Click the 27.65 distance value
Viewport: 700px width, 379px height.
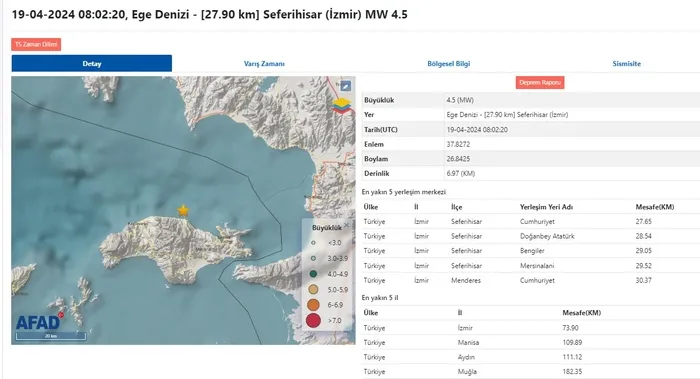pyautogui.click(x=643, y=221)
